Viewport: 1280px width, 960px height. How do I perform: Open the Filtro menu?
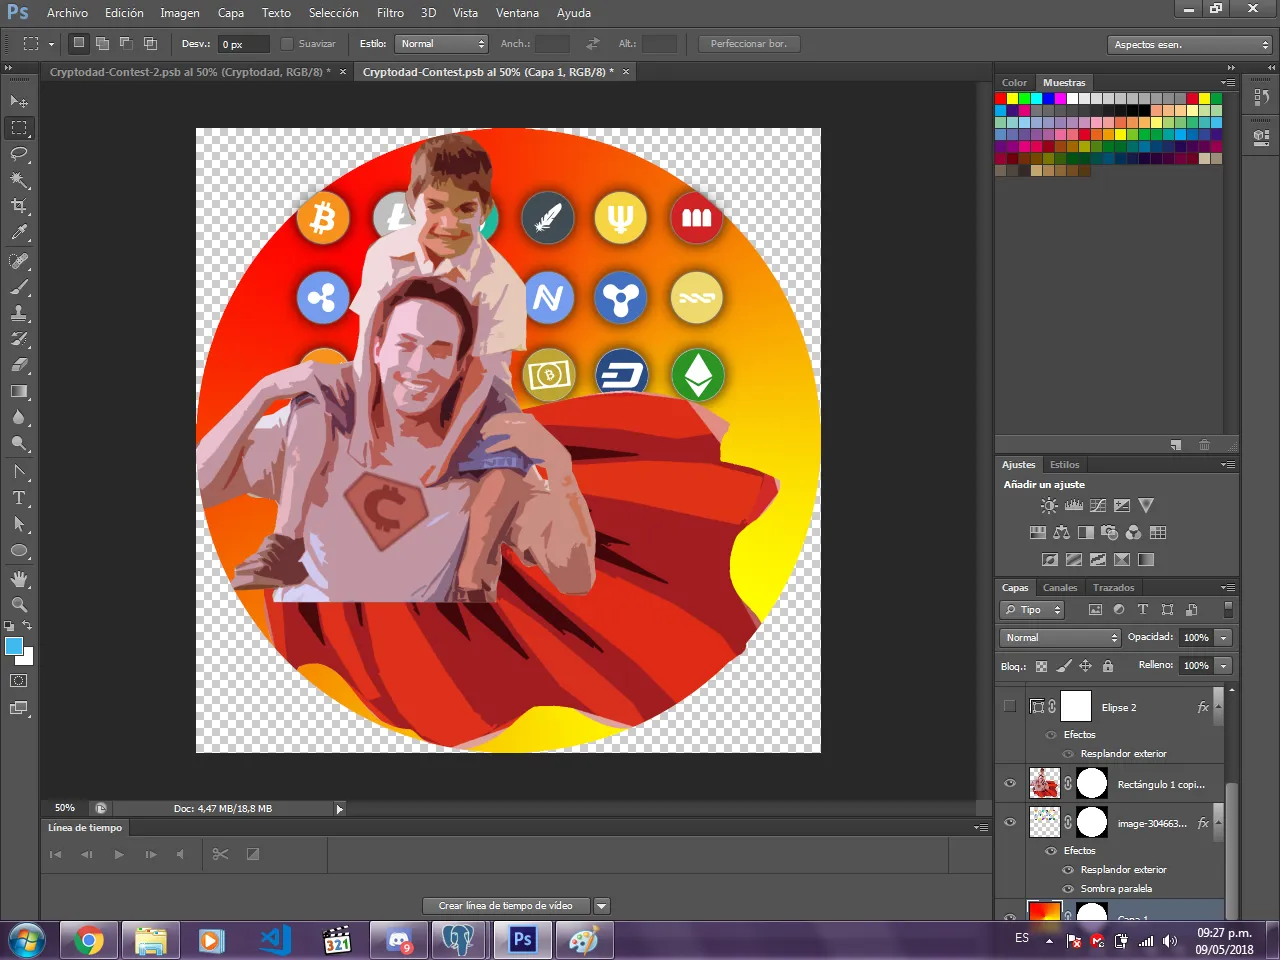(x=390, y=13)
